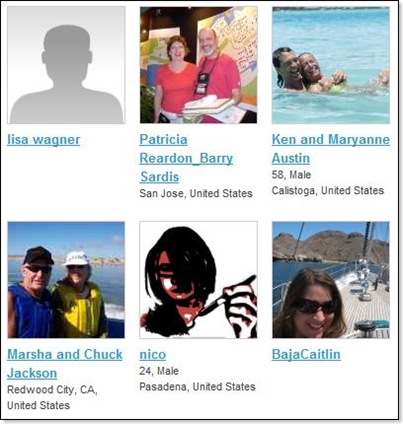Select the San Jose, United States text
This screenshot has height=424, width=403.
tap(196, 193)
